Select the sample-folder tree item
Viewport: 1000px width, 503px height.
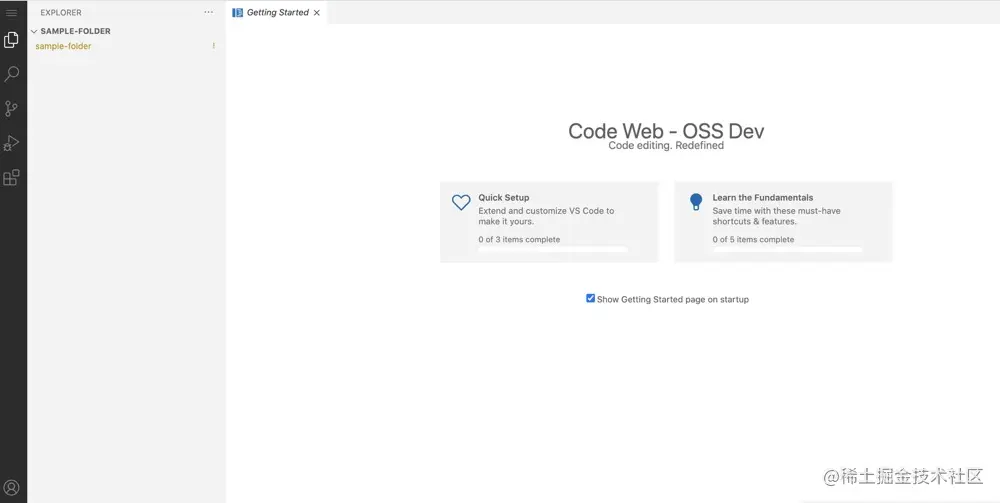click(x=126, y=46)
